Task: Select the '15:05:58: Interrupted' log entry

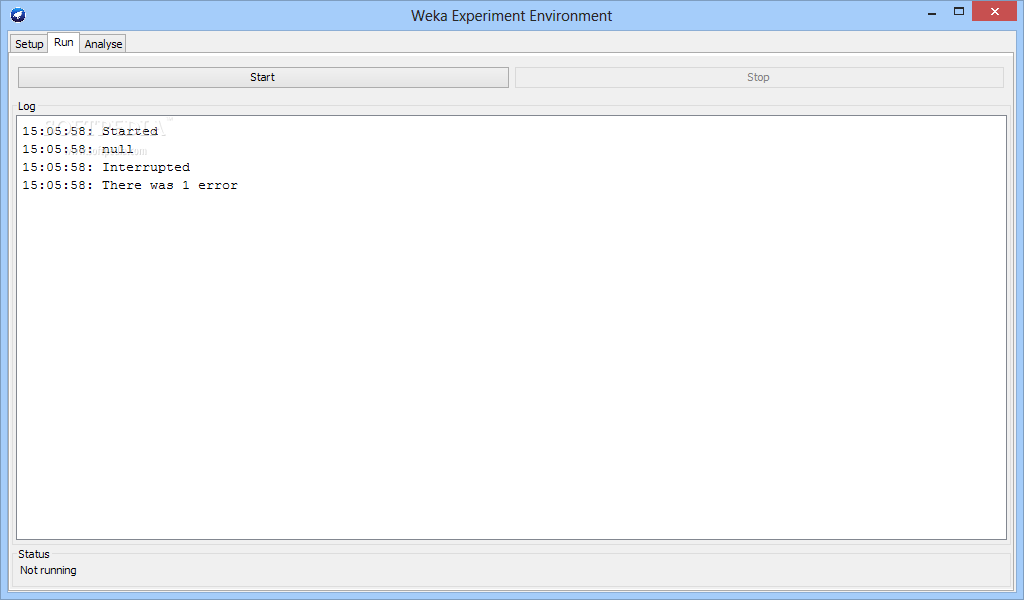Action: [x=106, y=167]
